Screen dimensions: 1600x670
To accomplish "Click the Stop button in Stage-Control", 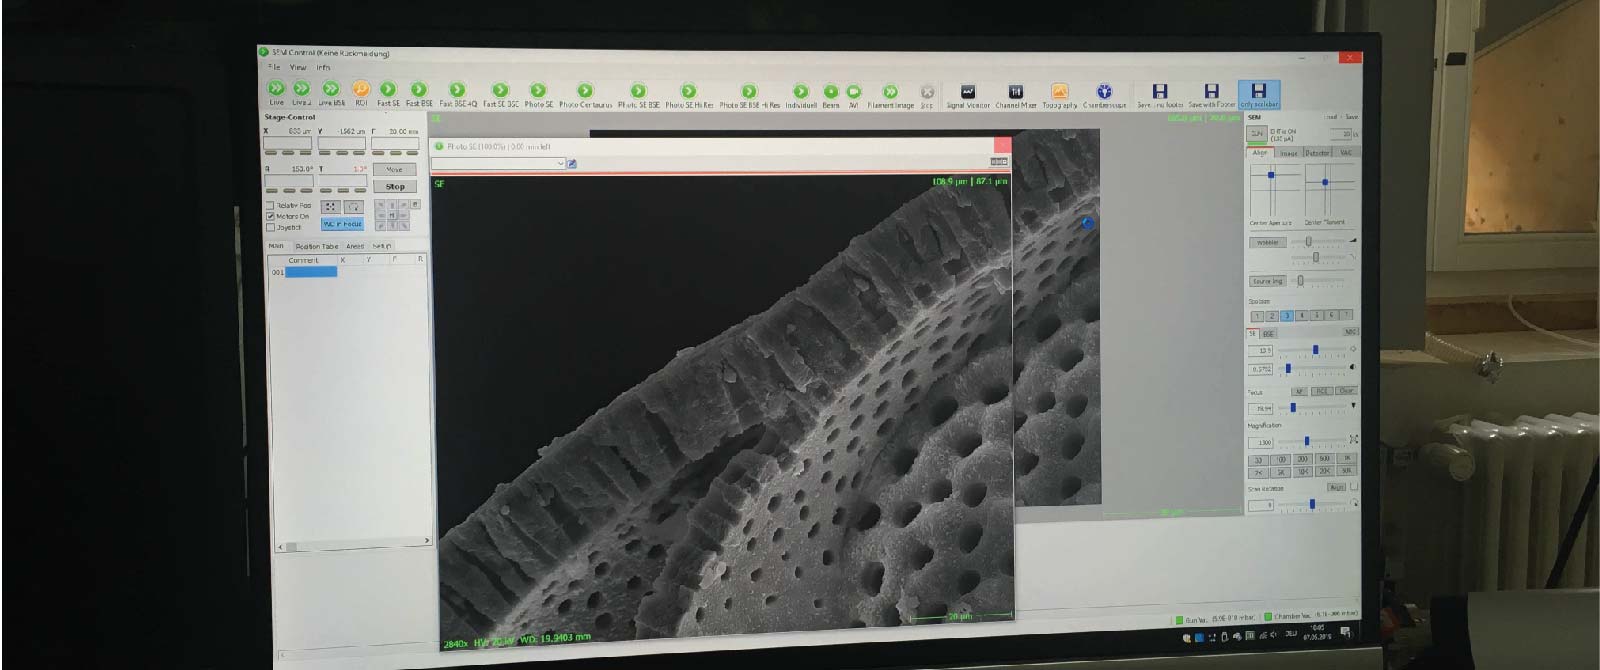I will coord(395,187).
